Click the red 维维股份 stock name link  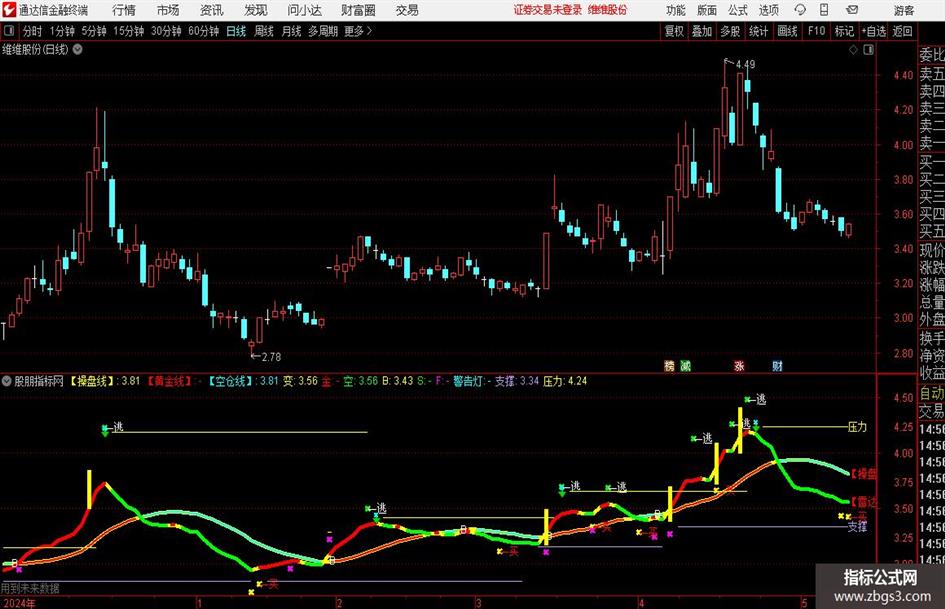pyautogui.click(x=608, y=10)
